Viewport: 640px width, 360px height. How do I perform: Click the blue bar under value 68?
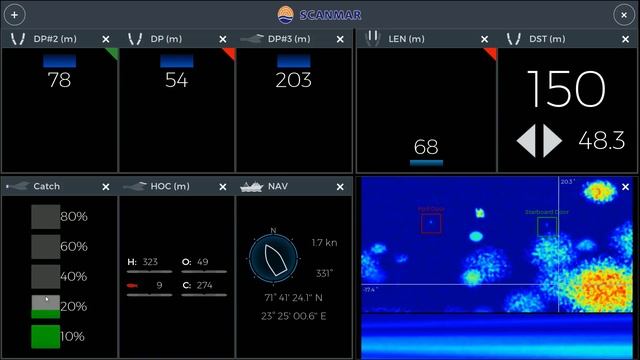tap(427, 163)
